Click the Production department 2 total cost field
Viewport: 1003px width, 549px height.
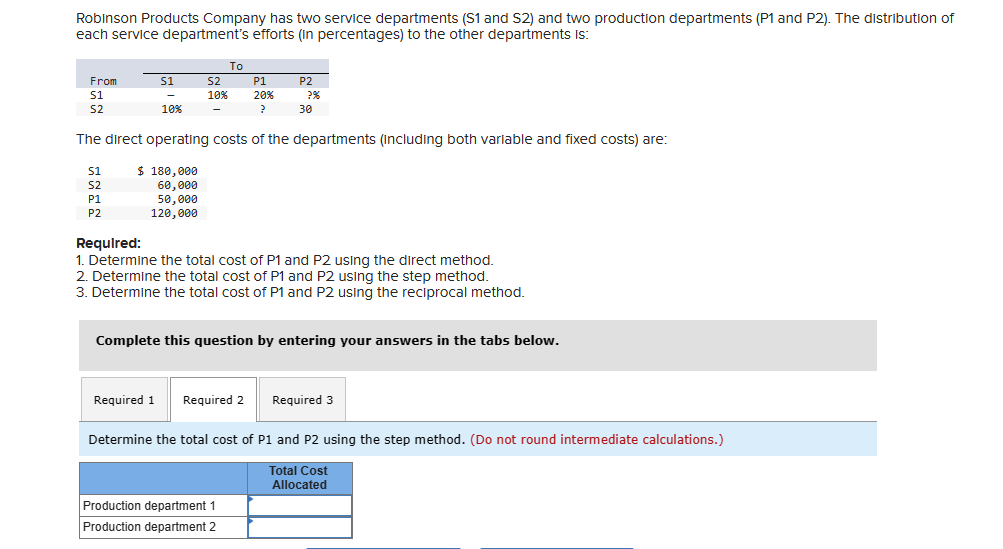coord(300,527)
